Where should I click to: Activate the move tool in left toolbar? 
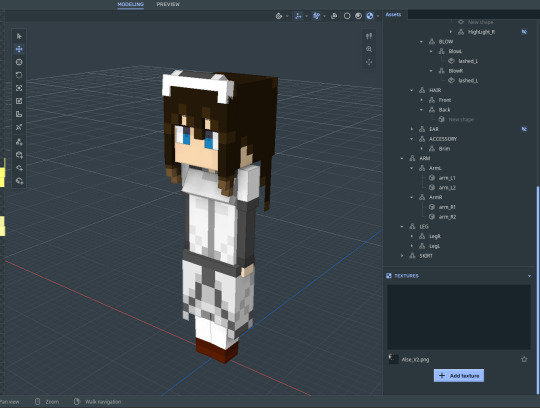click(x=19, y=49)
